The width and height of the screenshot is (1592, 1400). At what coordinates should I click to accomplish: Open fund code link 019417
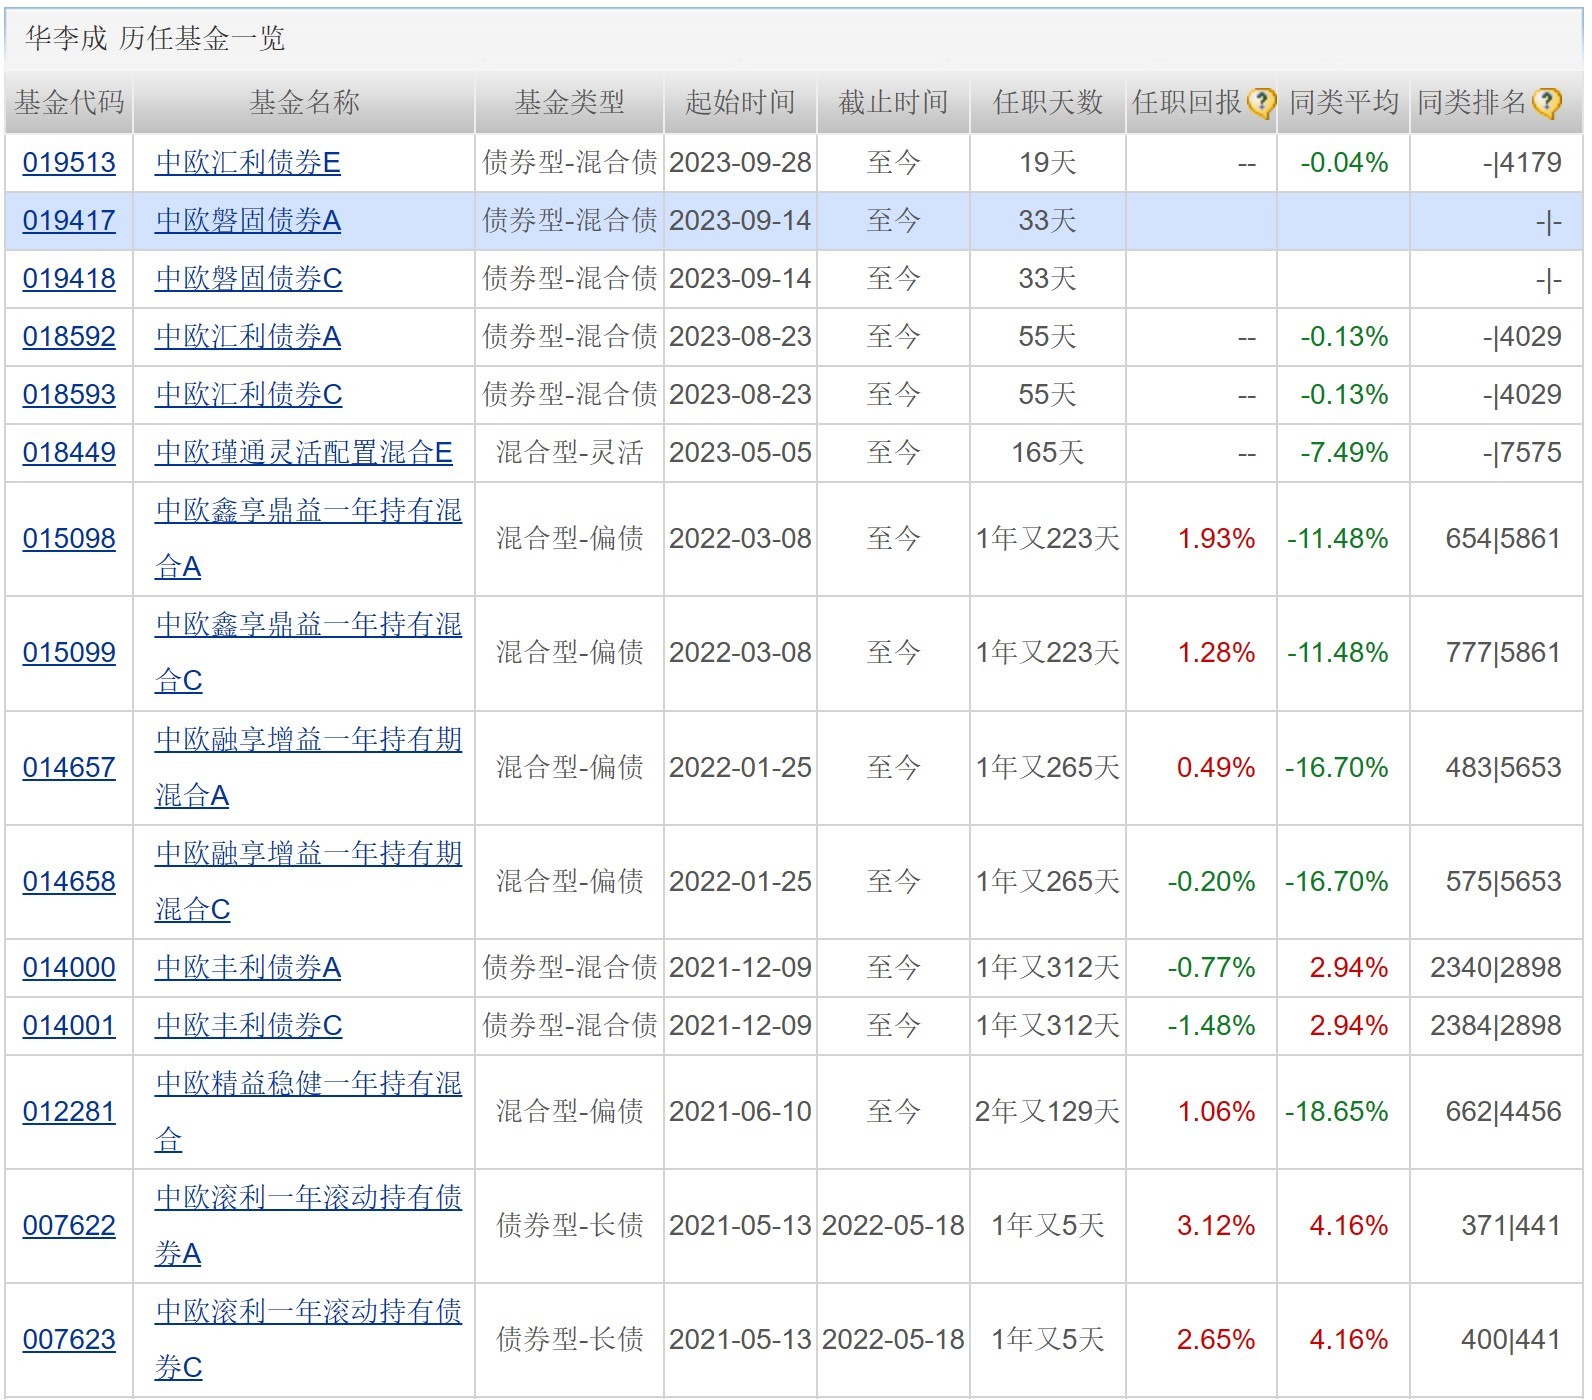pos(69,221)
